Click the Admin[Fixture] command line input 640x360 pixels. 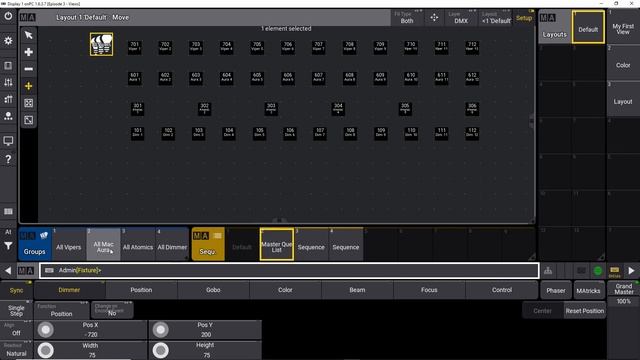[x=289, y=271]
